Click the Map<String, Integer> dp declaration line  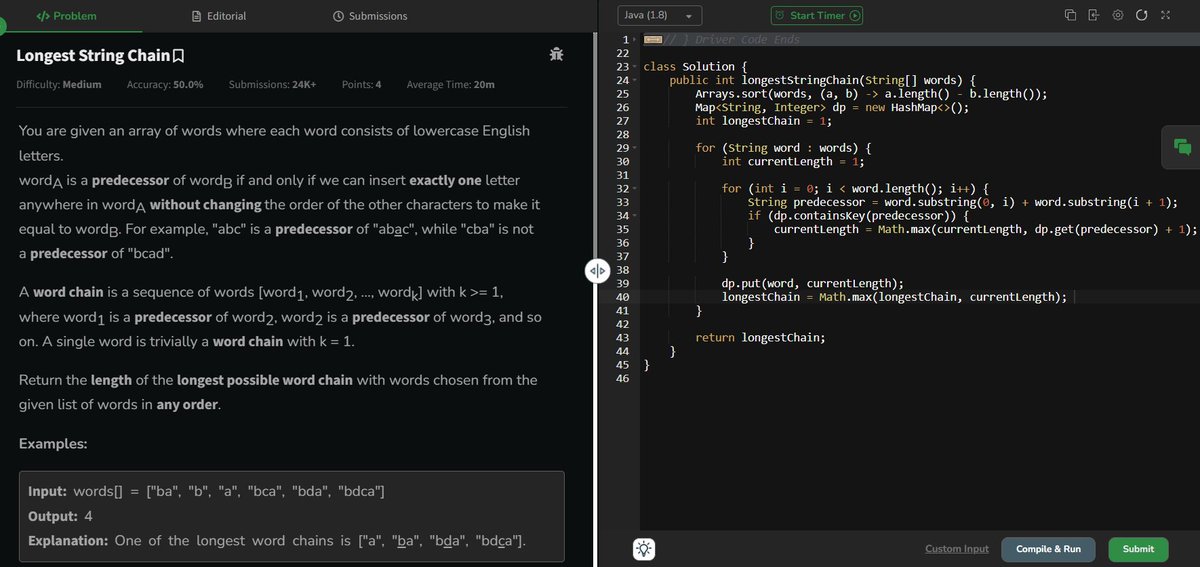click(832, 107)
